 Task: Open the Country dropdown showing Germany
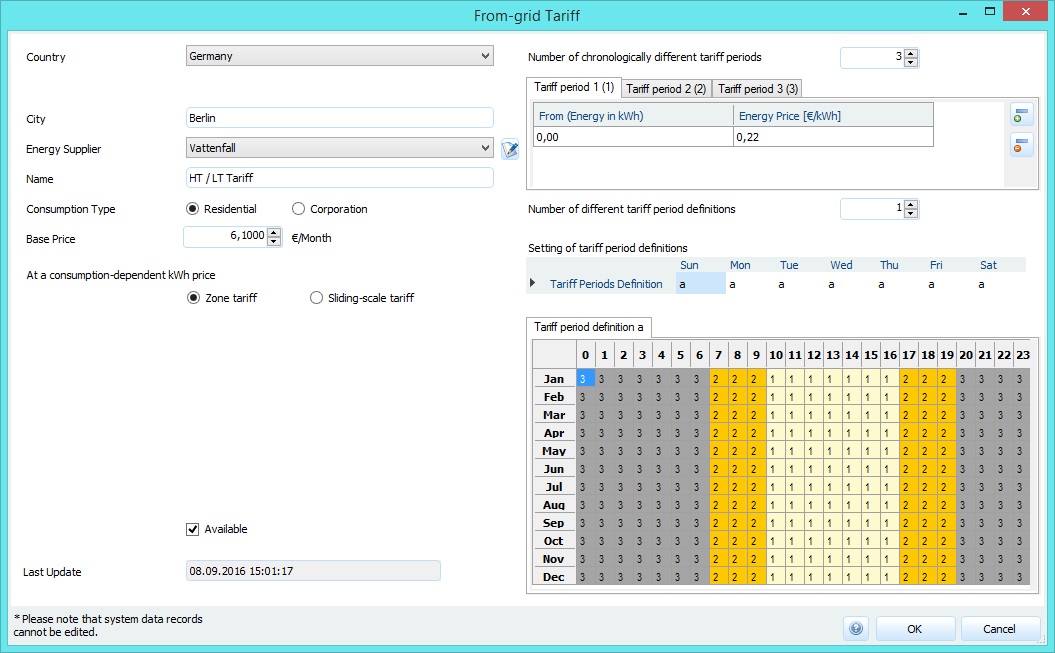pyautogui.click(x=339, y=56)
